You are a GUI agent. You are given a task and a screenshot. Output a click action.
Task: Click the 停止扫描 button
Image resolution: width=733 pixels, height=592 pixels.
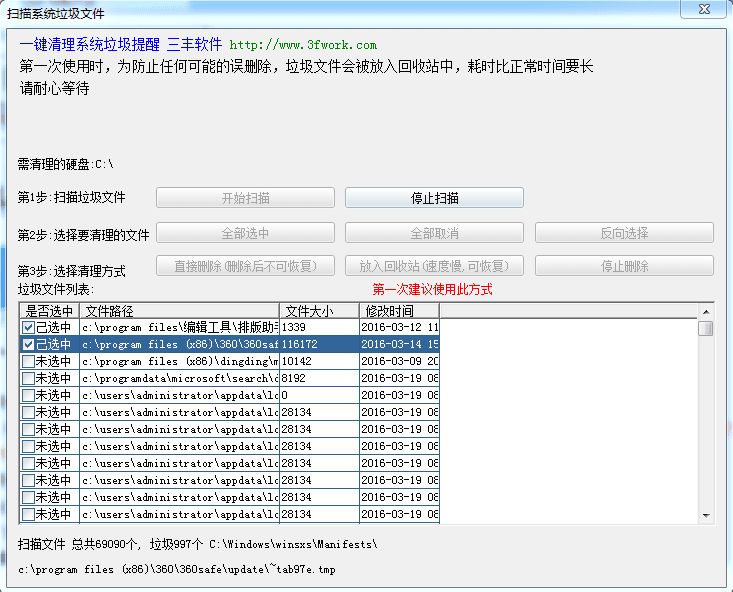click(434, 198)
